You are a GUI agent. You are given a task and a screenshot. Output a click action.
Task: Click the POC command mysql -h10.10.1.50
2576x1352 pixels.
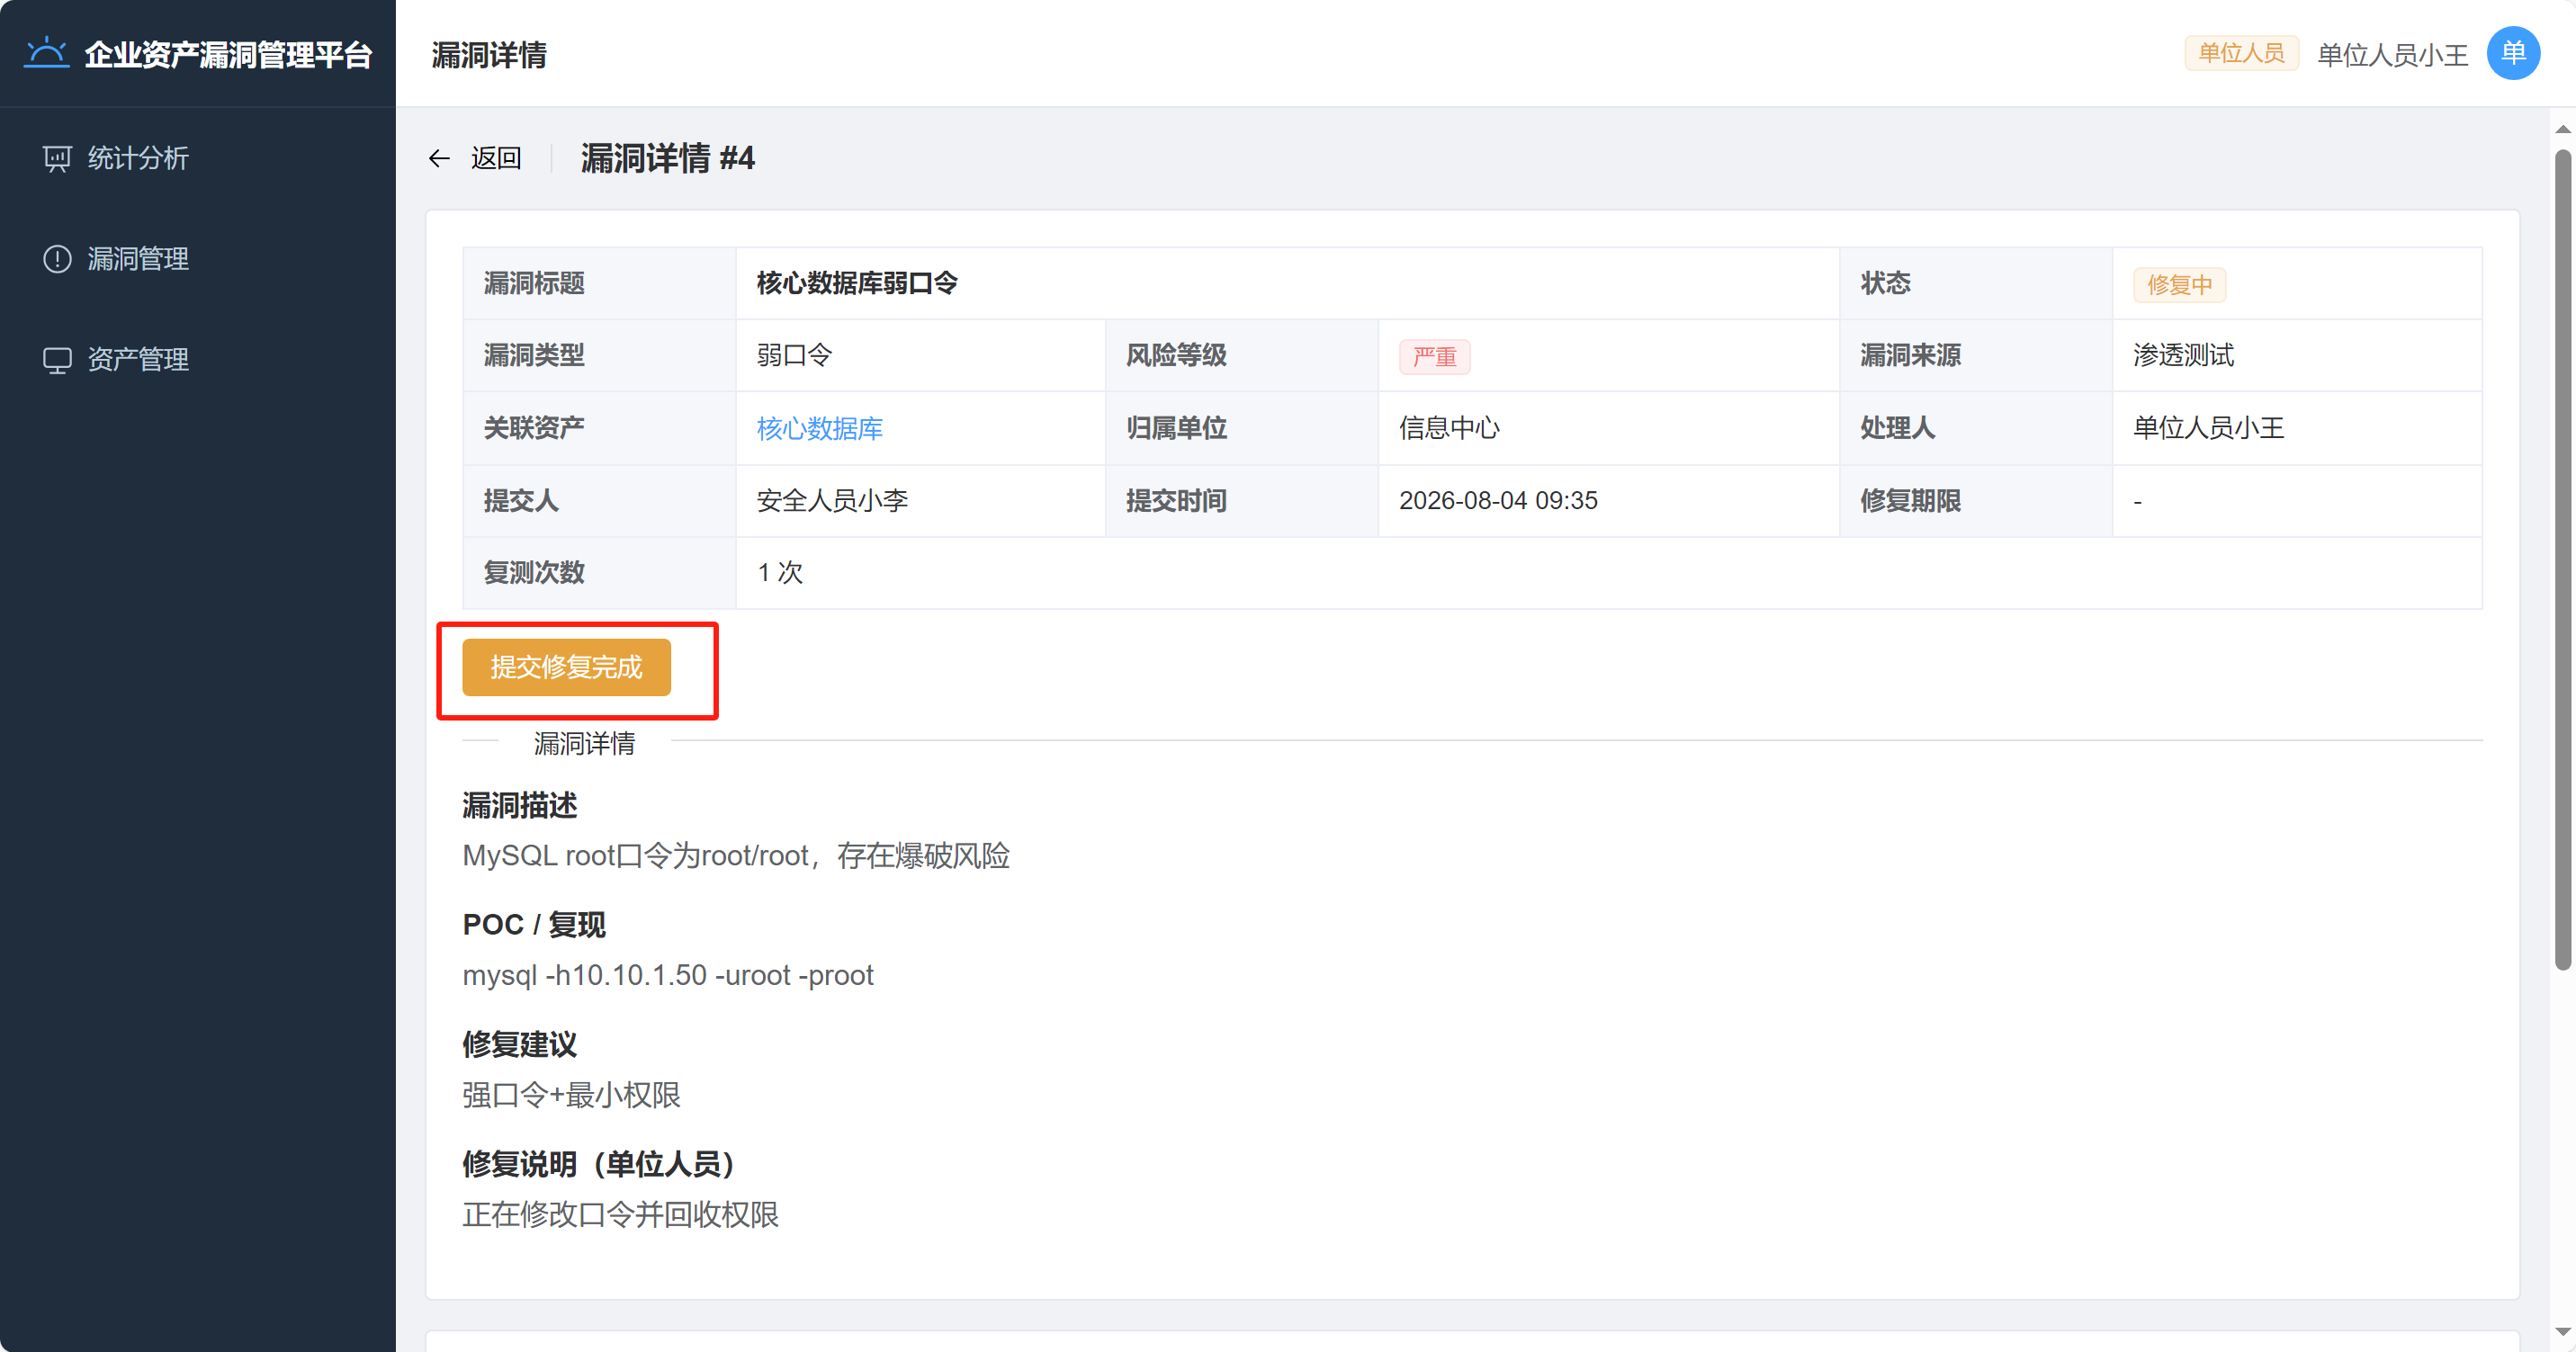point(667,975)
